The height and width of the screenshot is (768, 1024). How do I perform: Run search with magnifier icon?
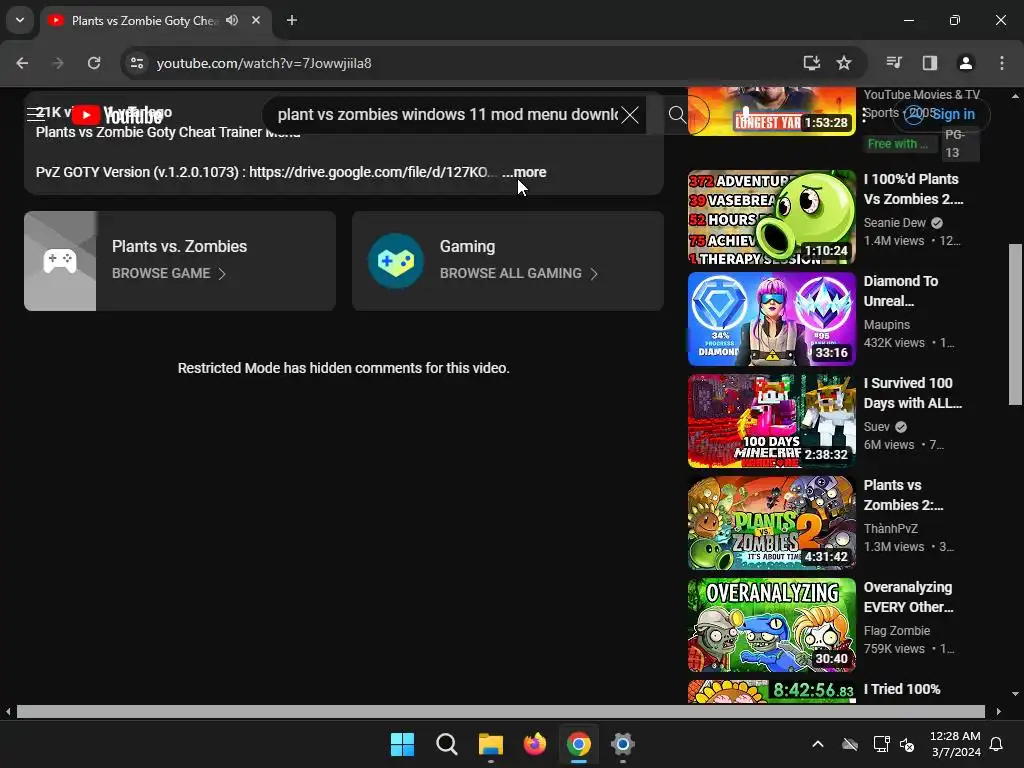tap(677, 115)
